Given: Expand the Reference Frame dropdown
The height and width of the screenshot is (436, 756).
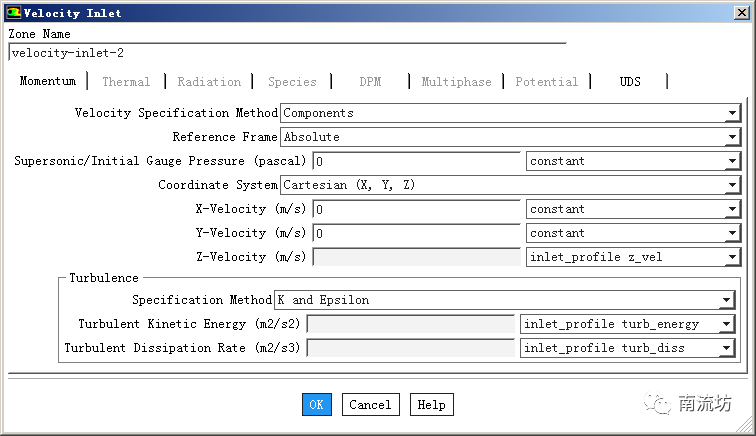Looking at the screenshot, I should tap(732, 137).
